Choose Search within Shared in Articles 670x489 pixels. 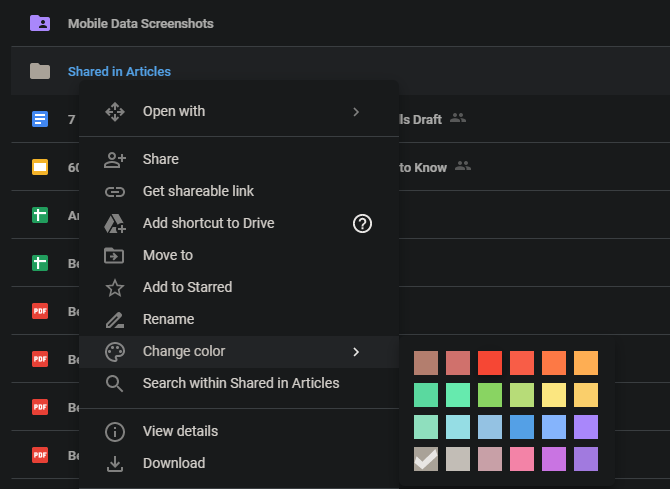240,383
